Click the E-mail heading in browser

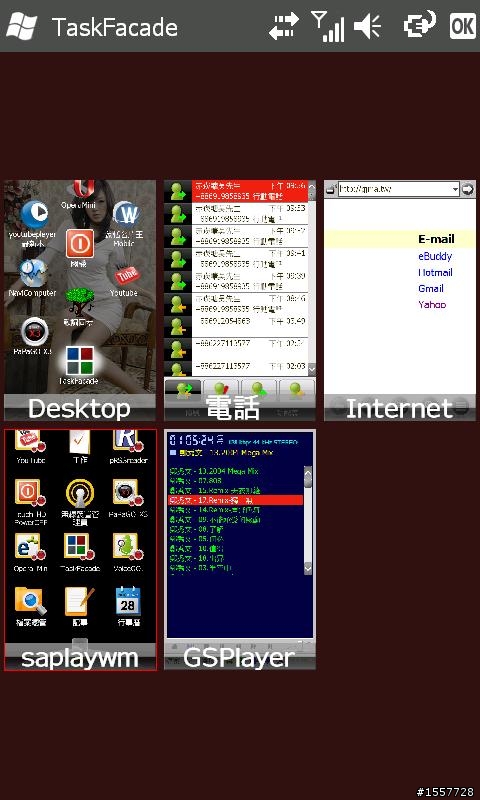[x=436, y=239]
